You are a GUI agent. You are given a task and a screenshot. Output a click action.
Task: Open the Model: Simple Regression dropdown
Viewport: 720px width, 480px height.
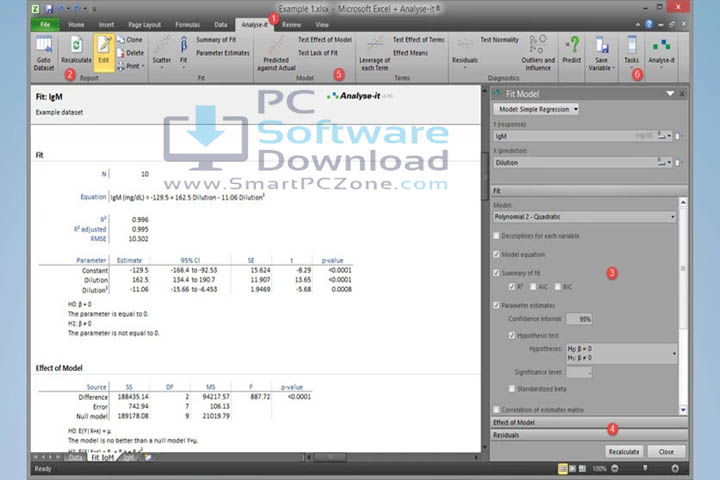pyautogui.click(x=536, y=109)
